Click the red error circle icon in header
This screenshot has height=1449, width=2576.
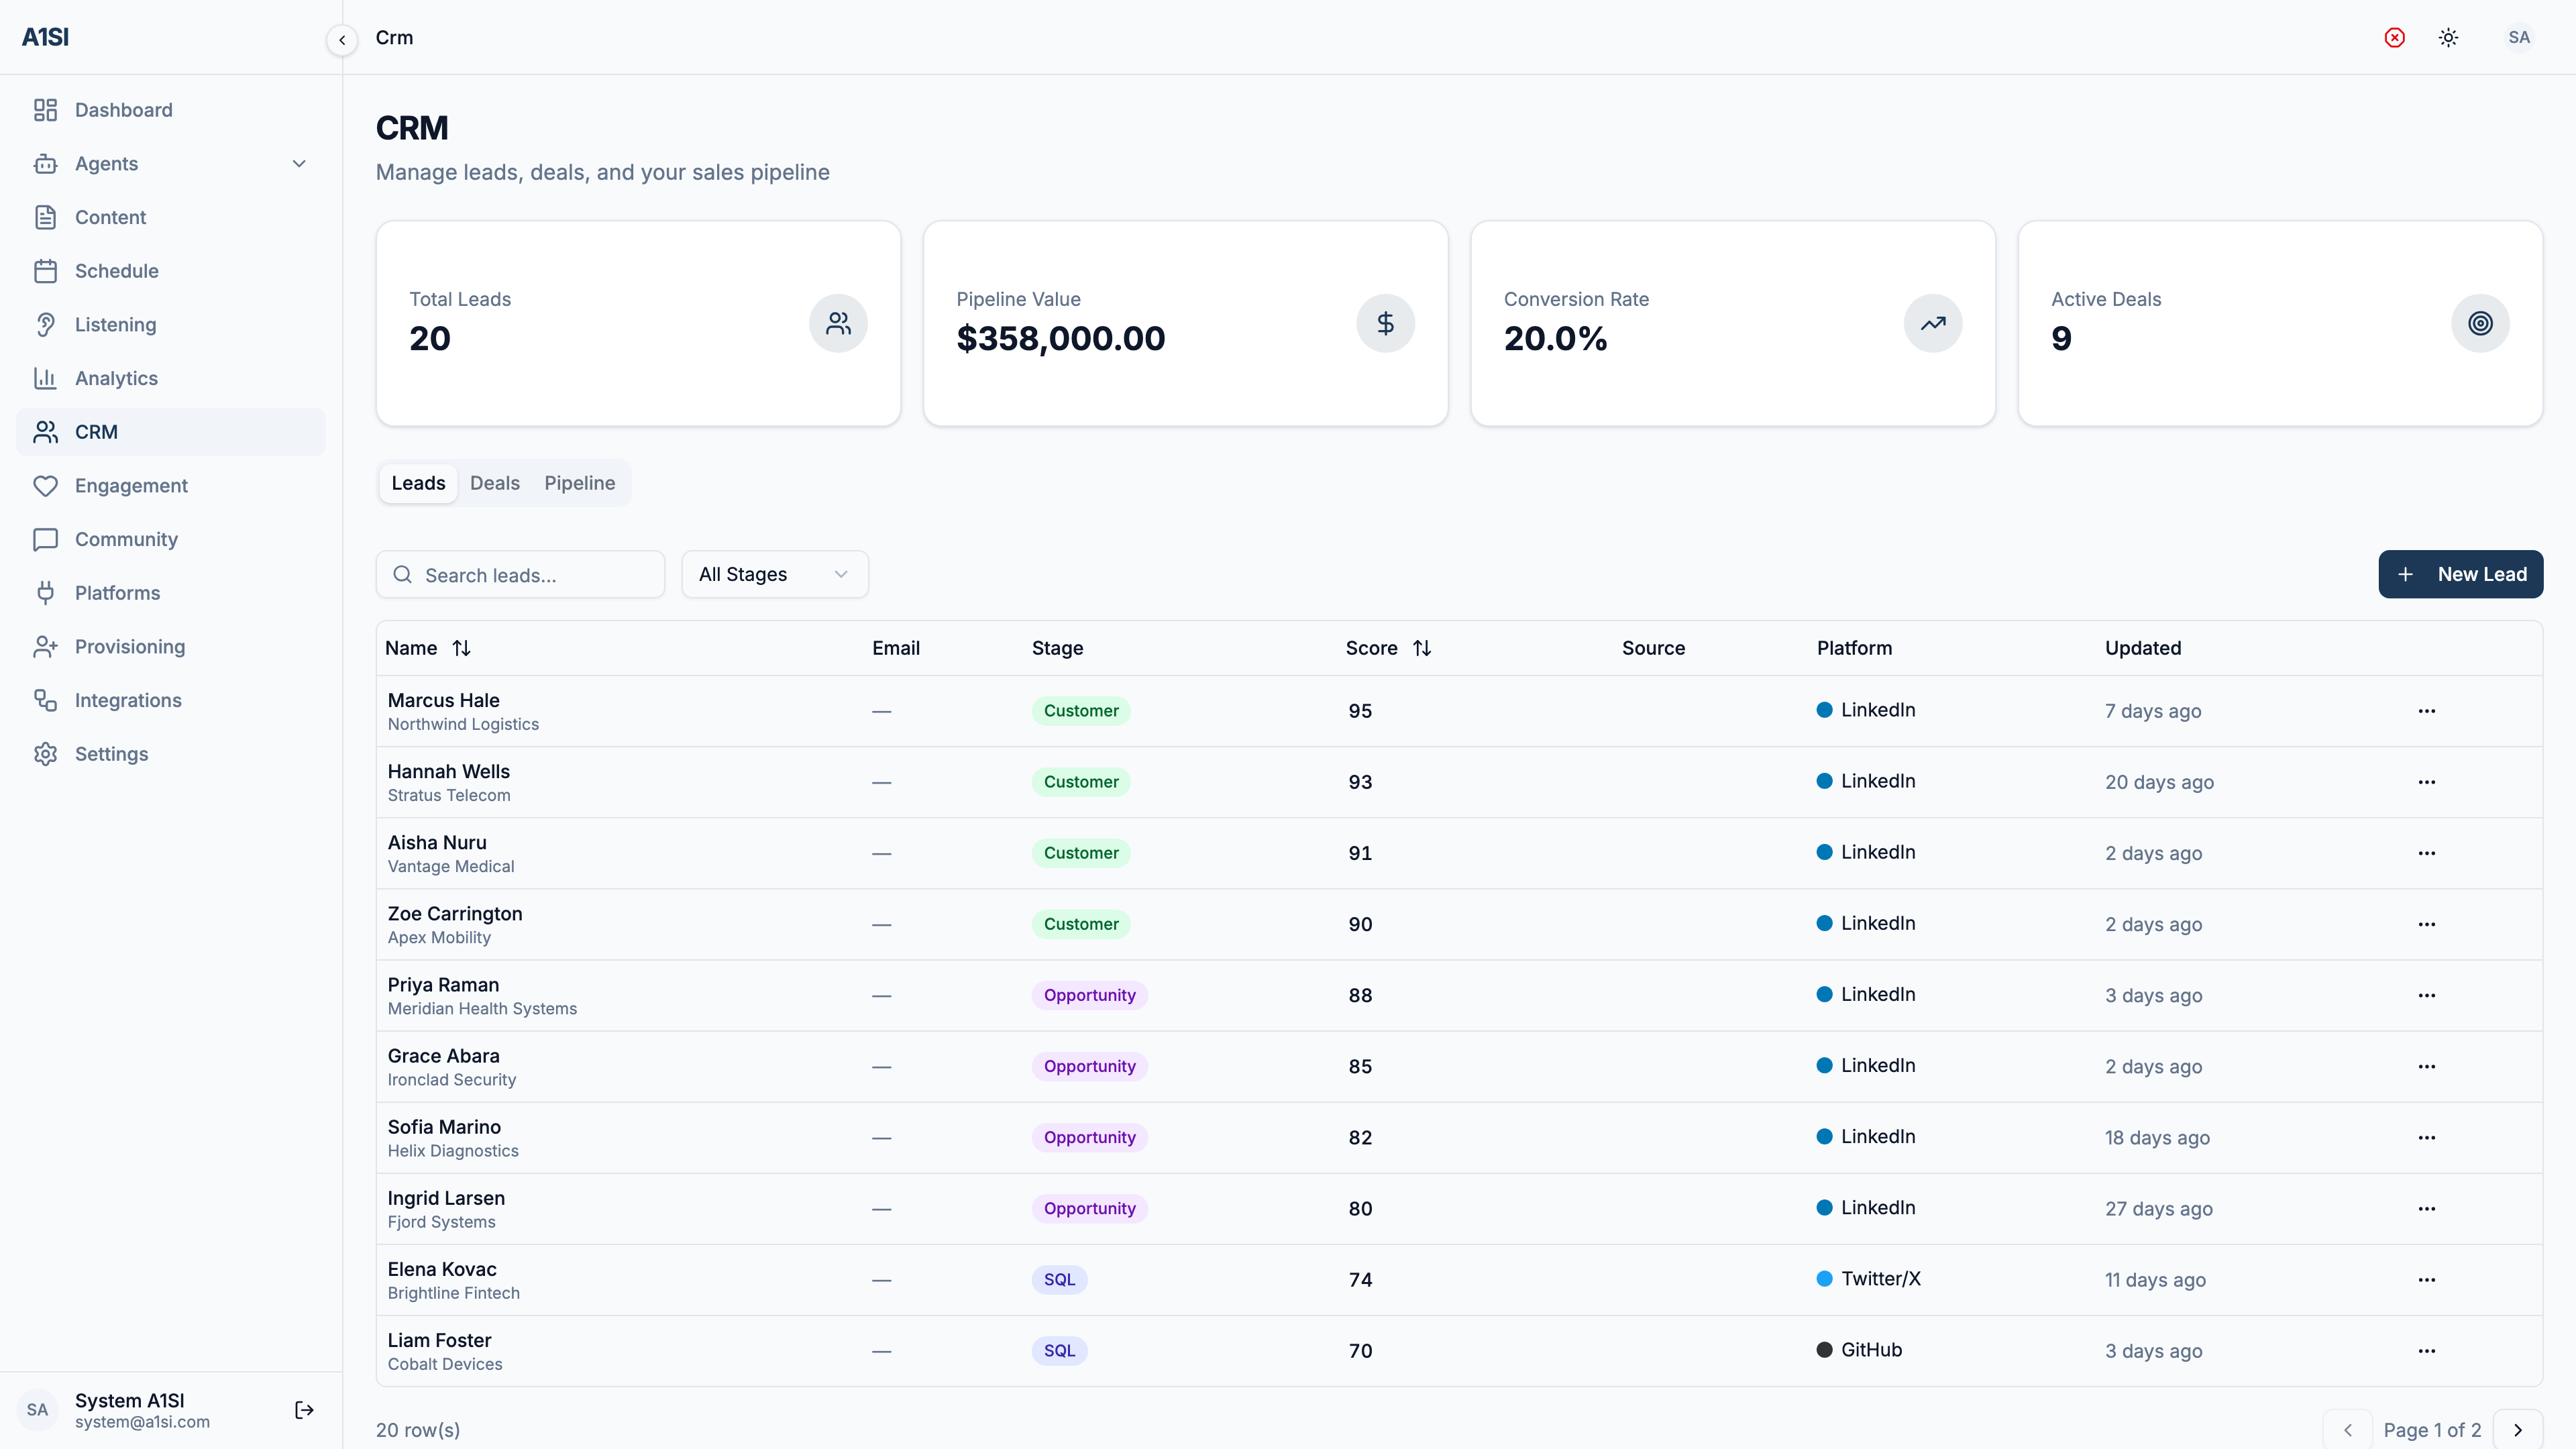click(x=2394, y=38)
